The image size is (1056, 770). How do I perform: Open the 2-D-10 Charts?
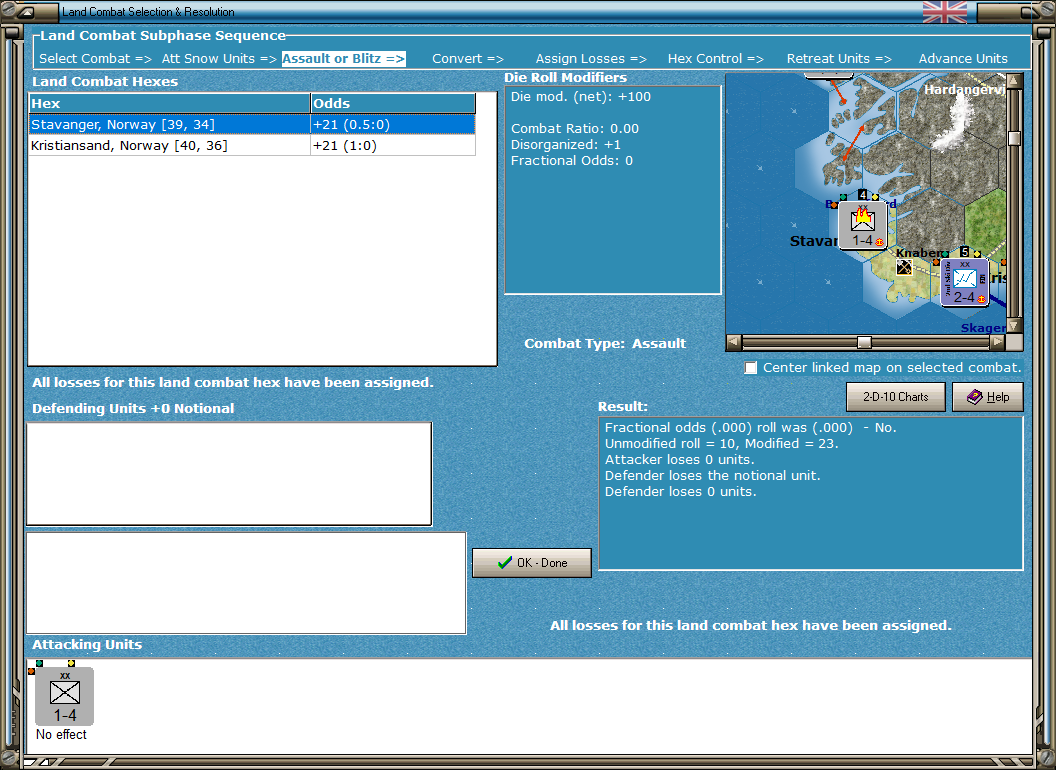point(896,397)
